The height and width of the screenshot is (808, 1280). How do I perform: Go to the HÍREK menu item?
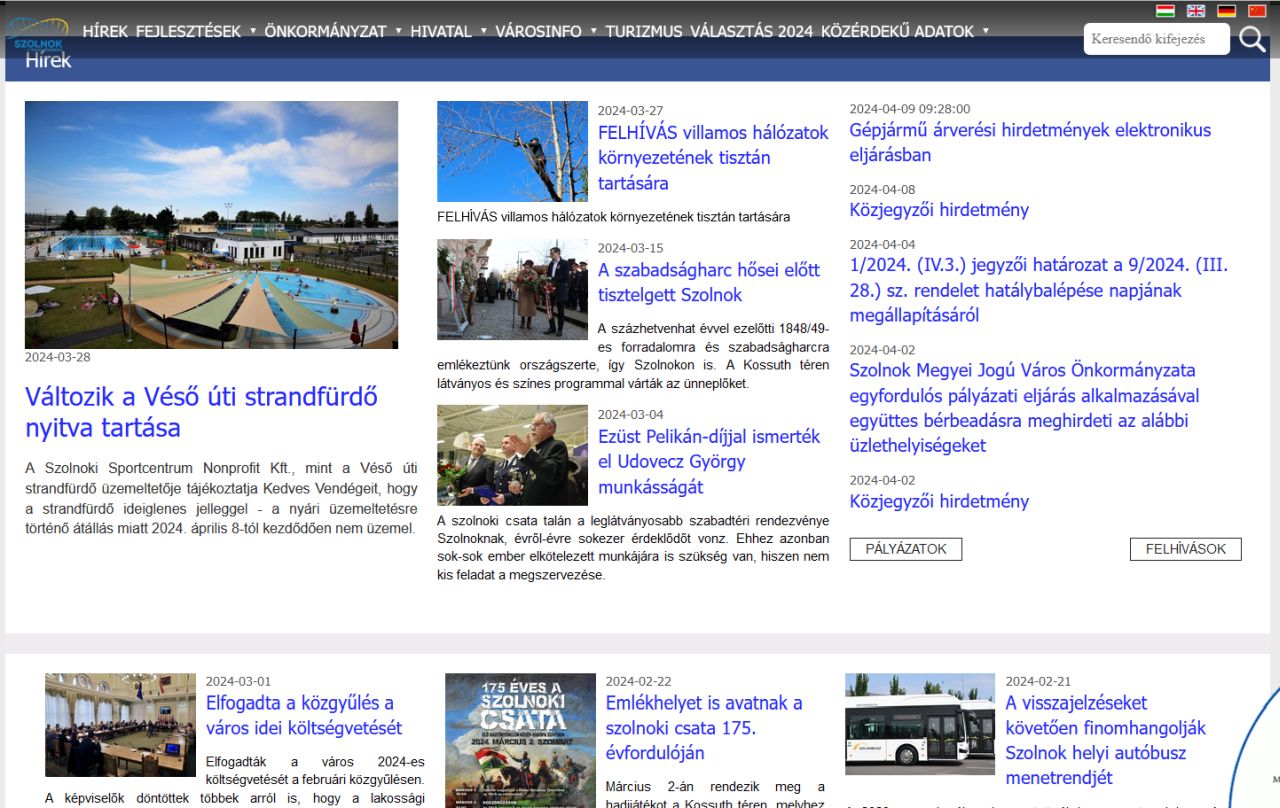click(105, 31)
